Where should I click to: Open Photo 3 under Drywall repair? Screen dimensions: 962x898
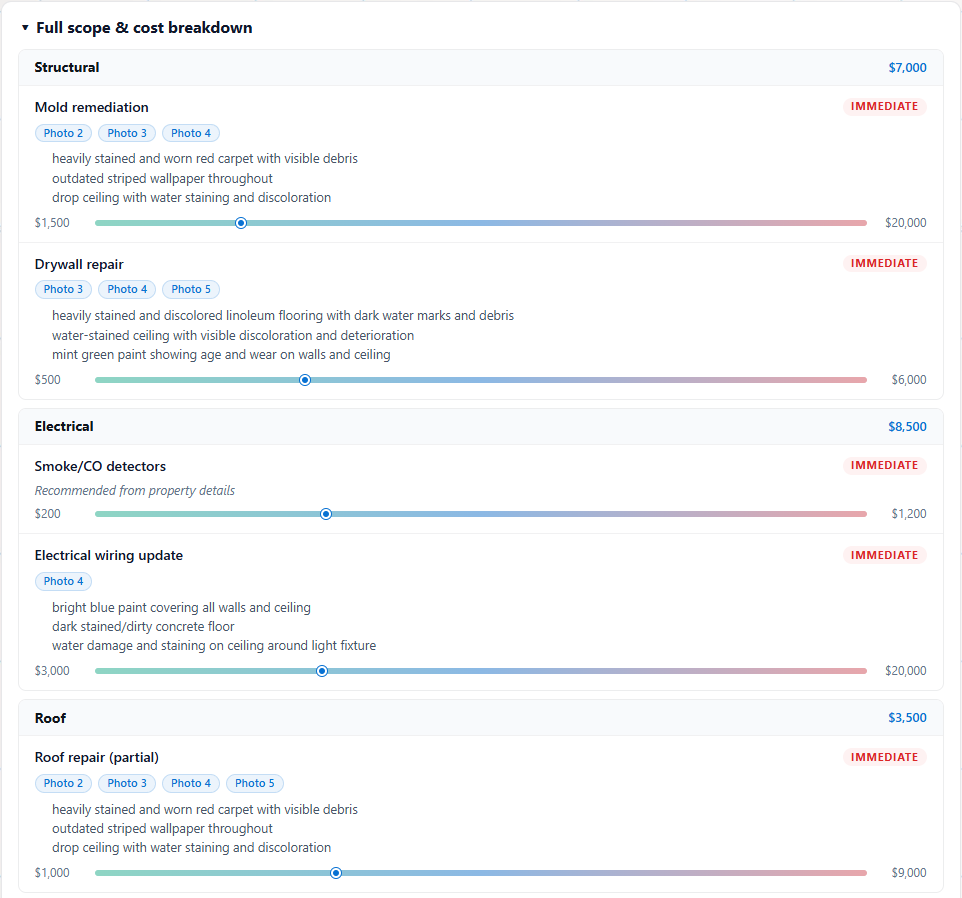pyautogui.click(x=63, y=289)
